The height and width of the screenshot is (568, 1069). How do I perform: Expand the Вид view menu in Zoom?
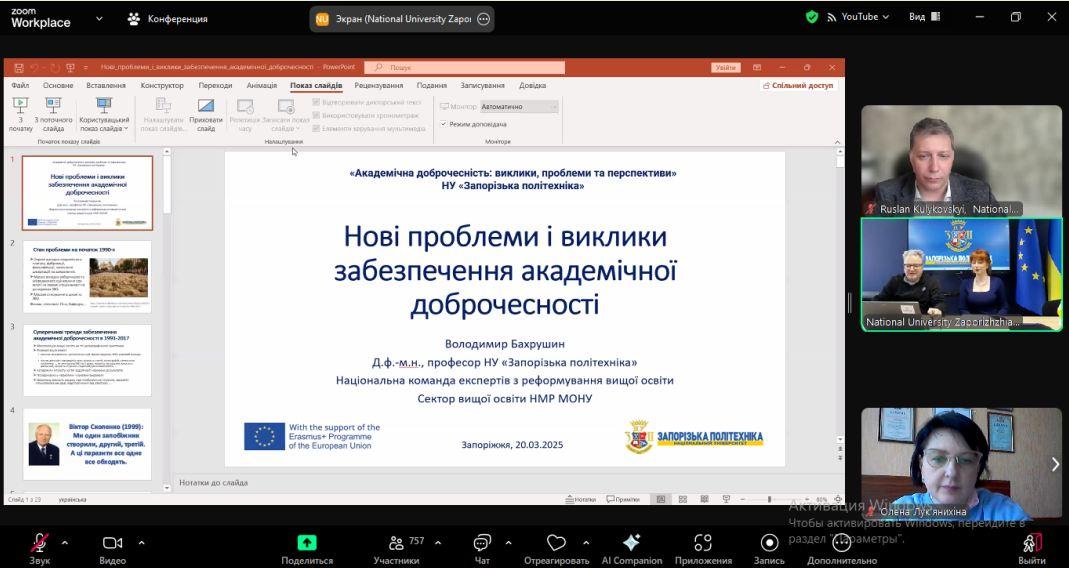pyautogui.click(x=924, y=17)
